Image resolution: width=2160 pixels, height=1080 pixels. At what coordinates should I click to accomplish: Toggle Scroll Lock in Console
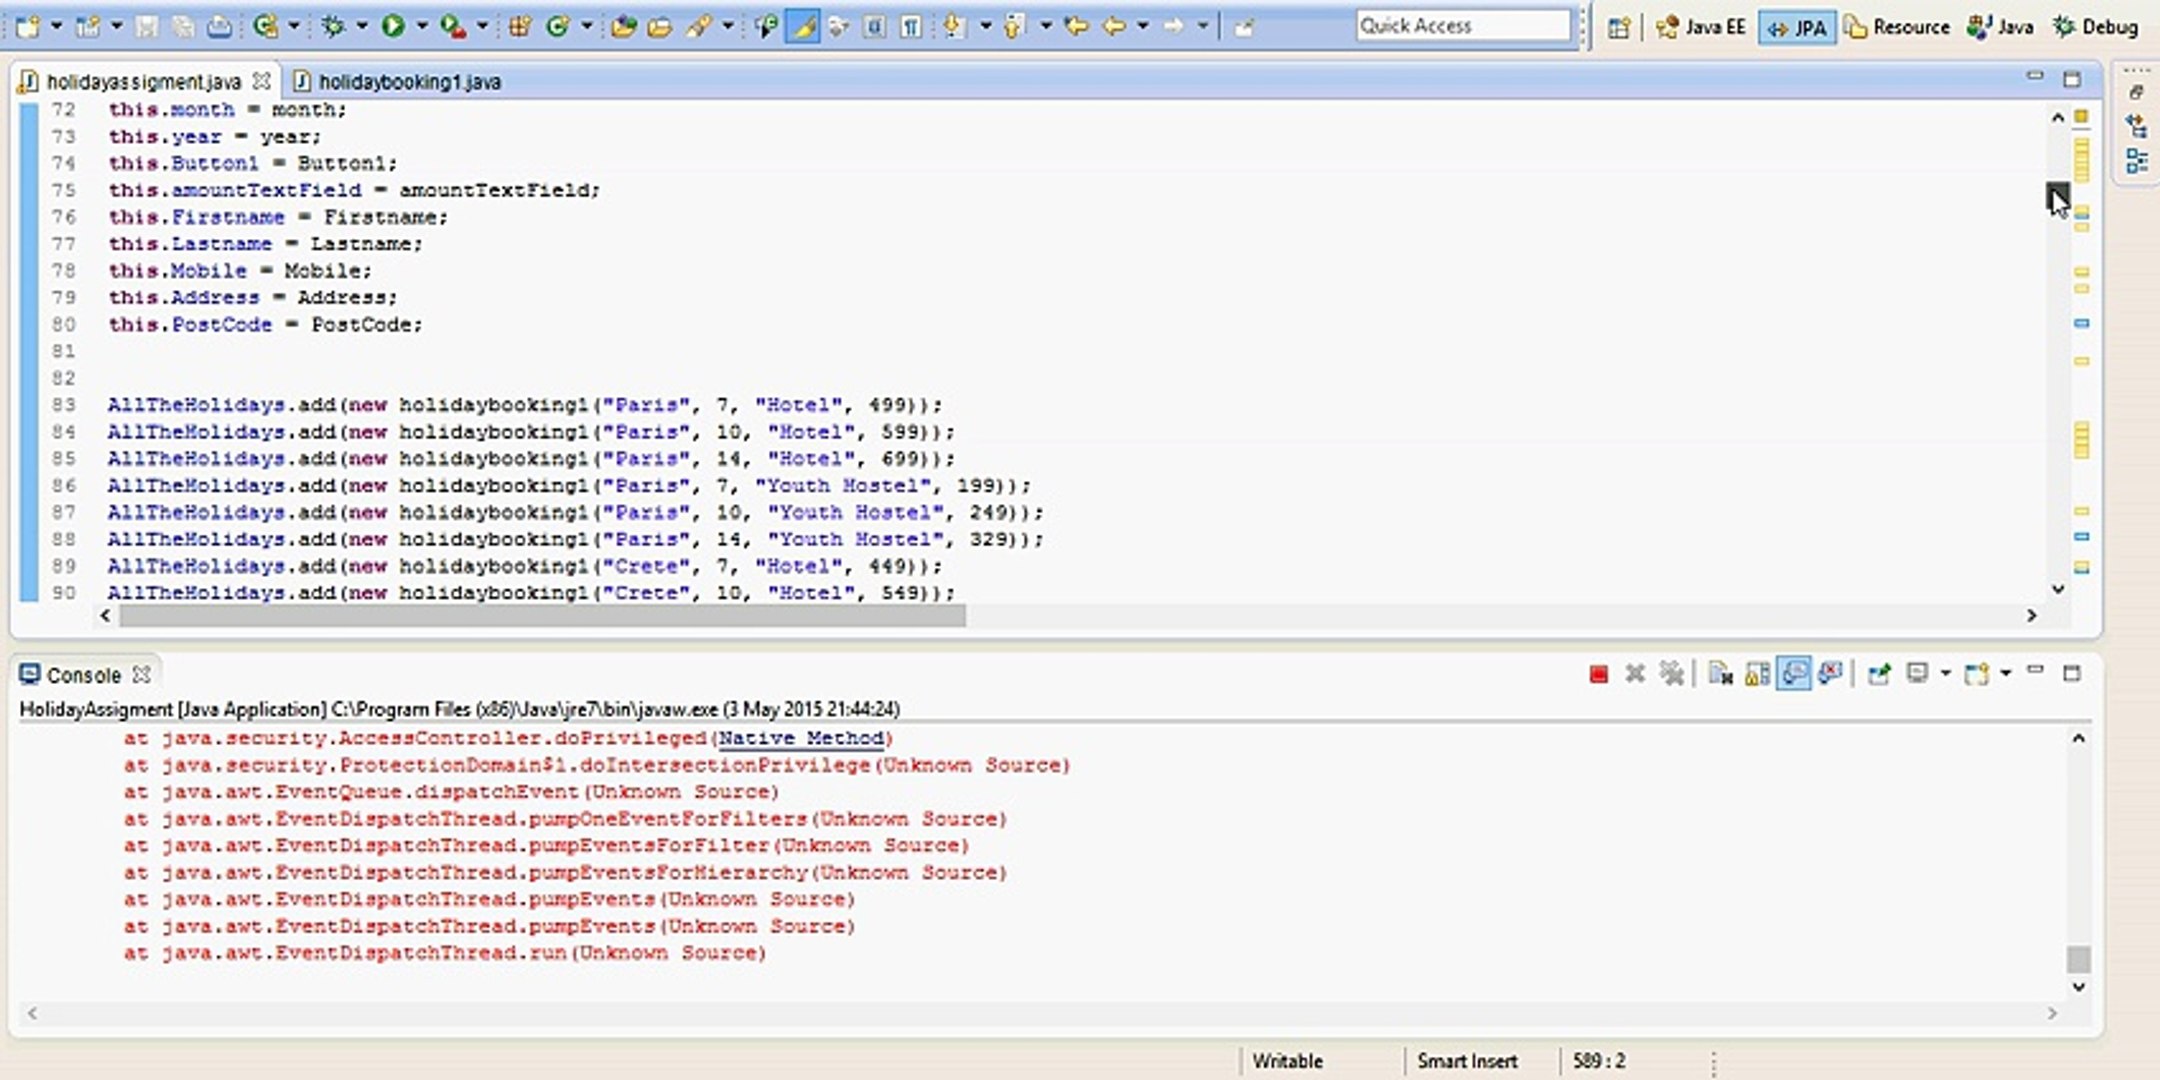[x=1757, y=674]
